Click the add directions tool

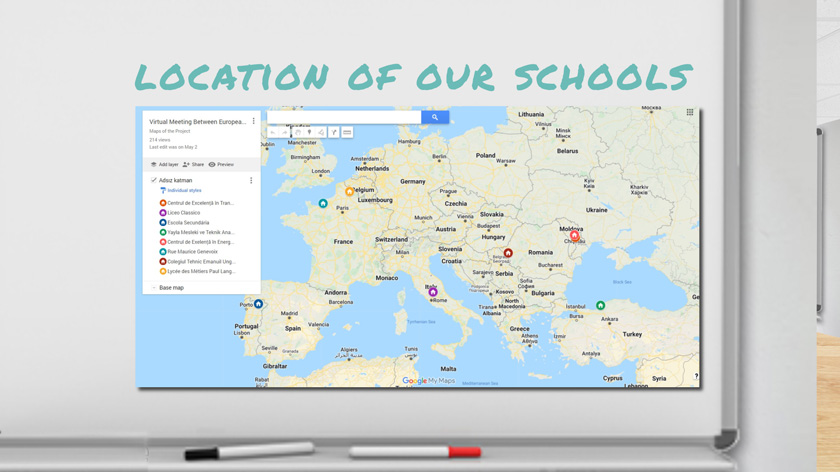[334, 132]
